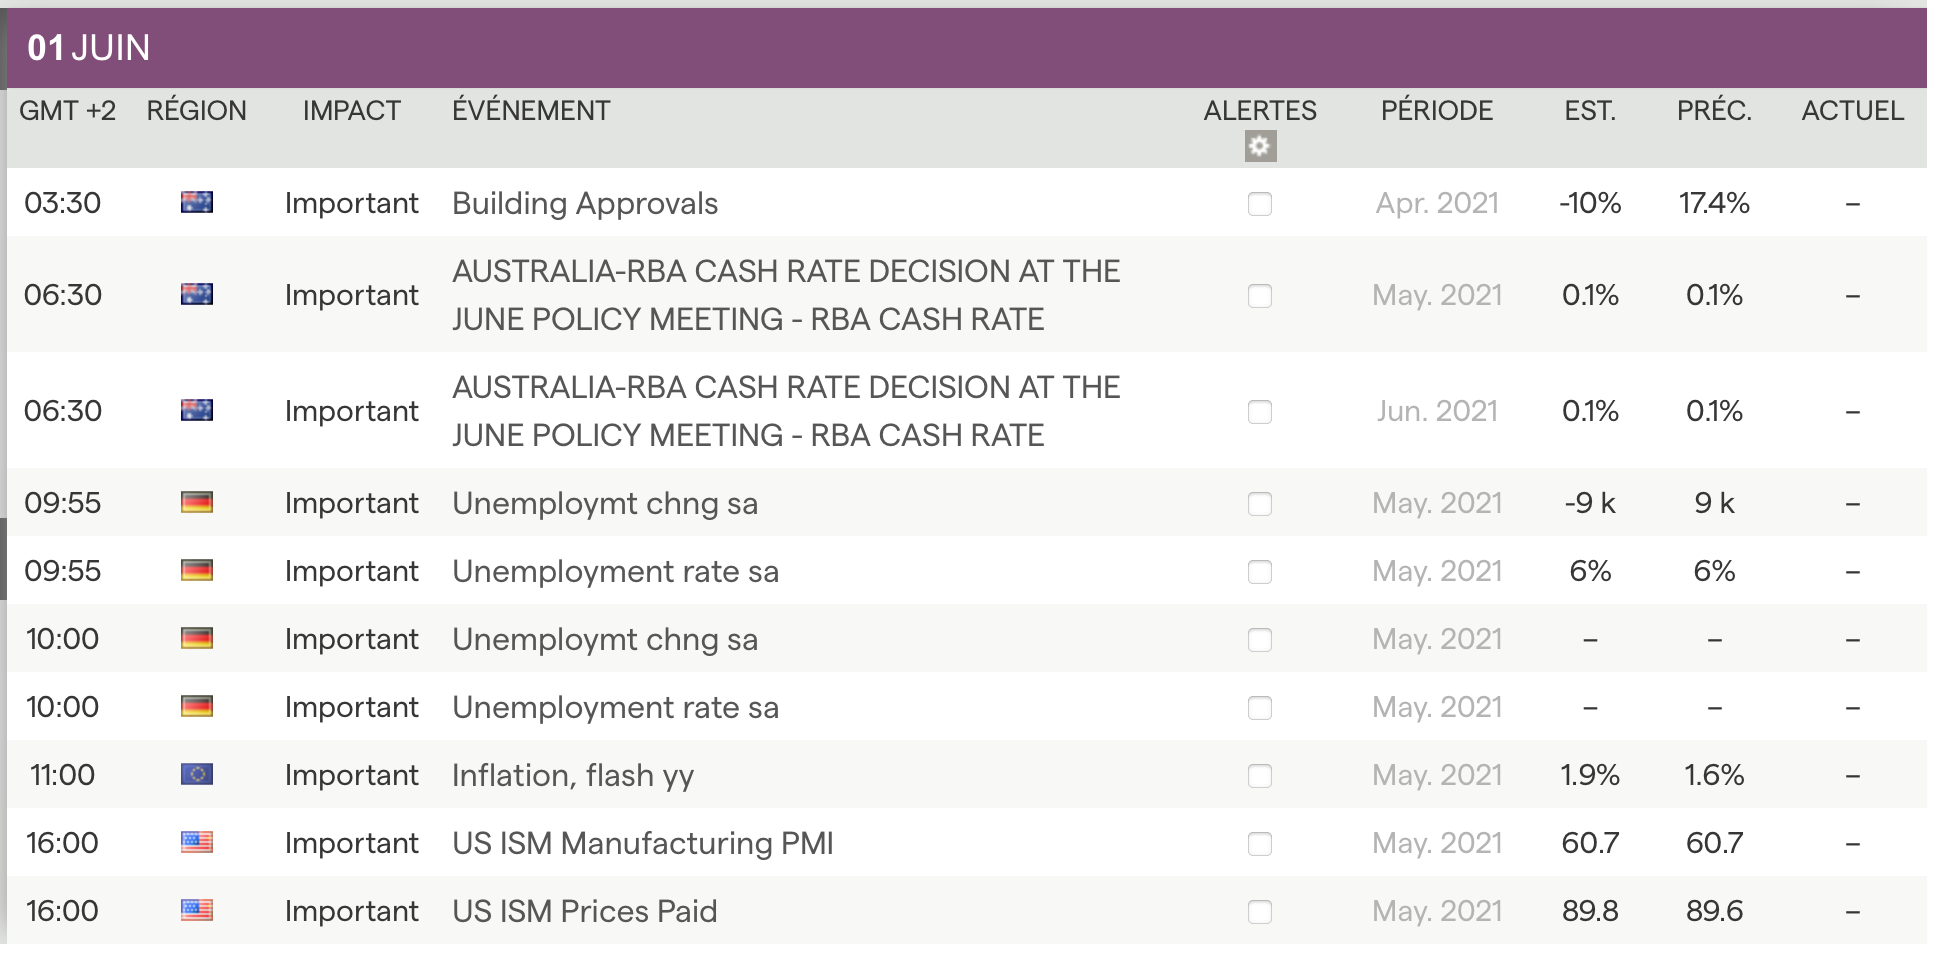Click the EU flag on Inflation row
This screenshot has height=954, width=1934.
[x=197, y=775]
